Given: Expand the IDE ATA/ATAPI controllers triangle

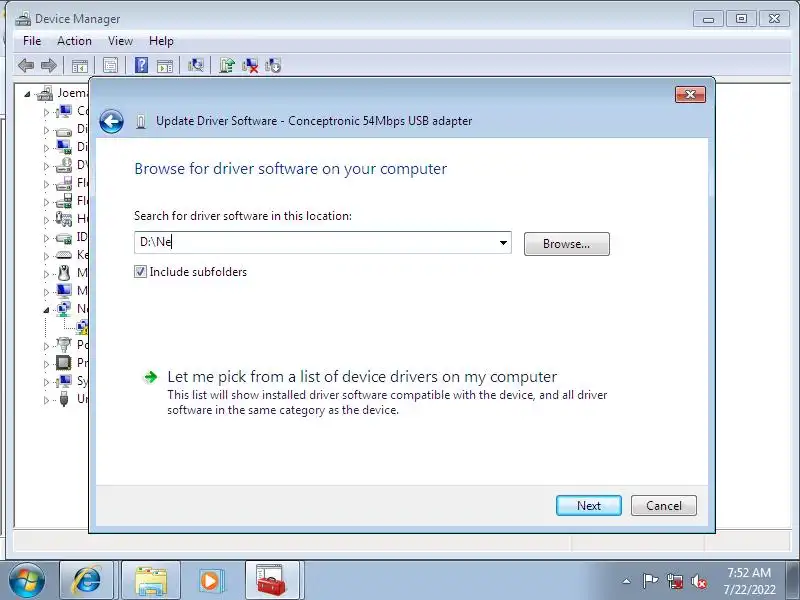Looking at the screenshot, I should (46, 238).
